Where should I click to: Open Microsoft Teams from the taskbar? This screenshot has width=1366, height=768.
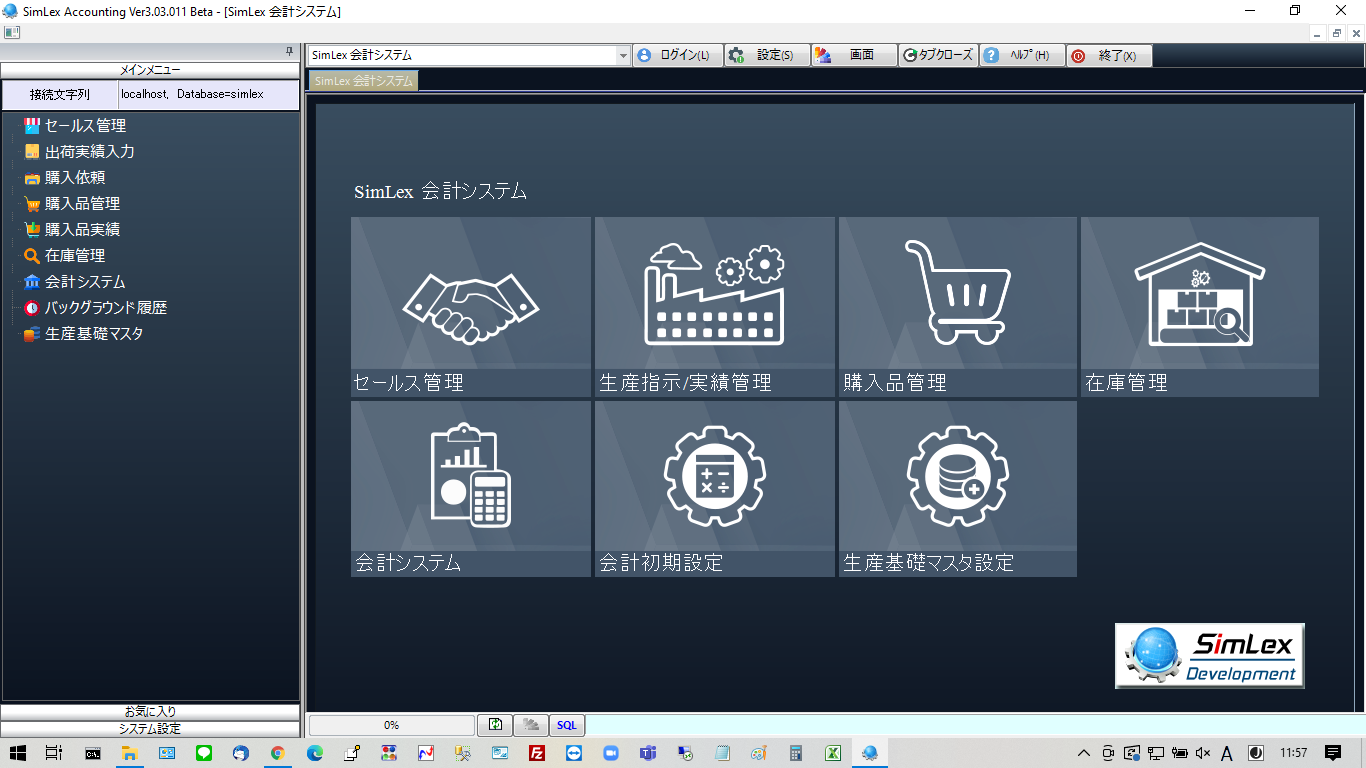click(648, 753)
